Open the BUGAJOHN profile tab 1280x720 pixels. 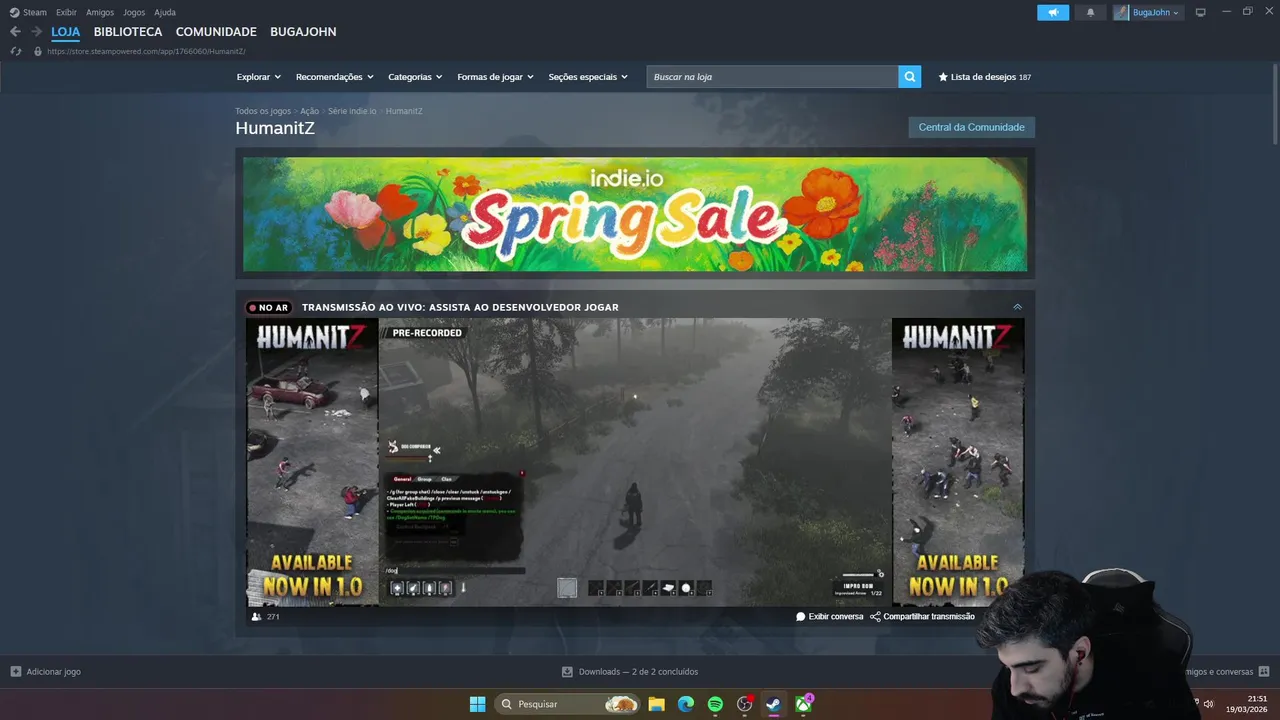click(x=303, y=32)
